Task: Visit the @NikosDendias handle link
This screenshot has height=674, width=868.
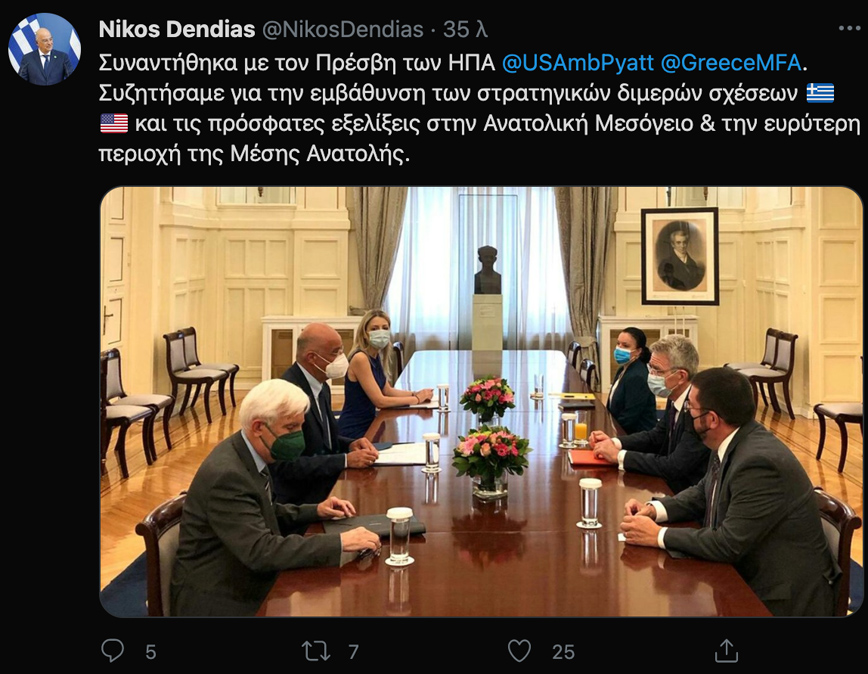Action: (343, 29)
